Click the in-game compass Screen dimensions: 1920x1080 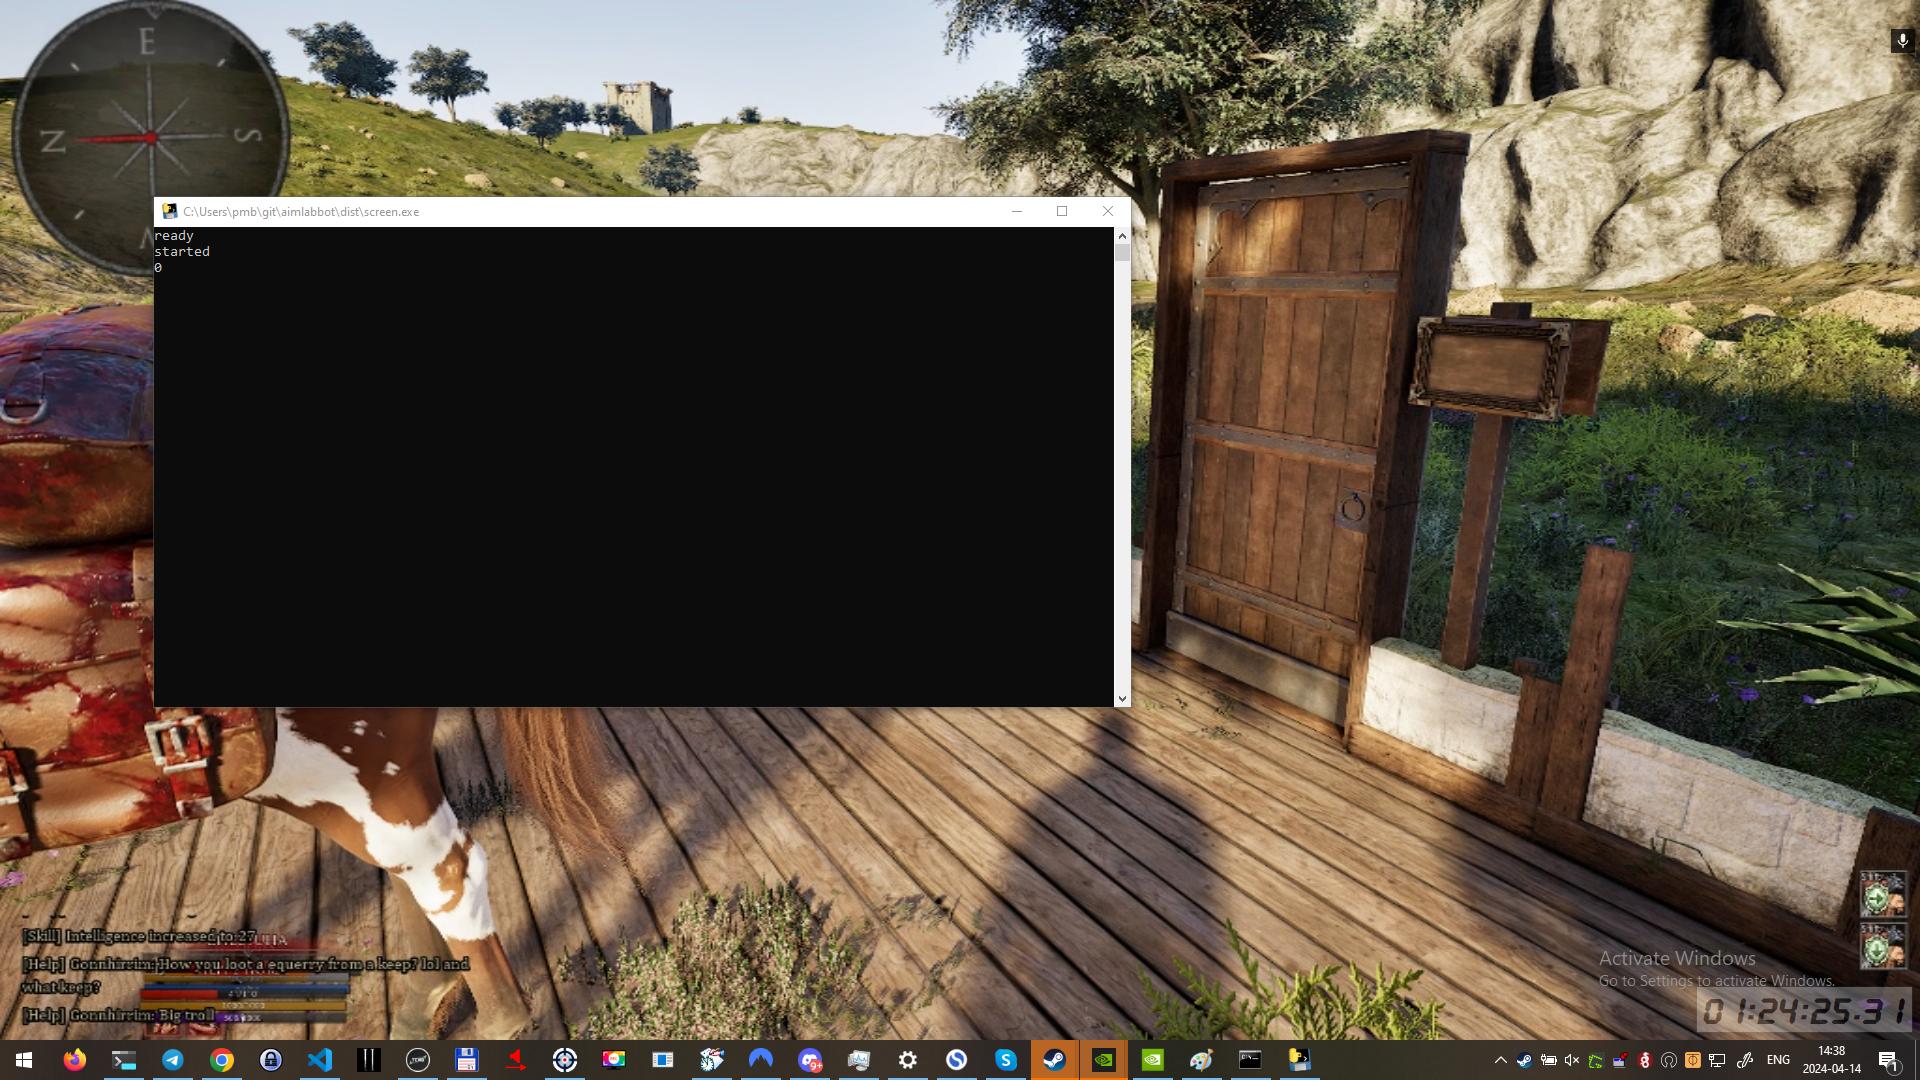150,137
